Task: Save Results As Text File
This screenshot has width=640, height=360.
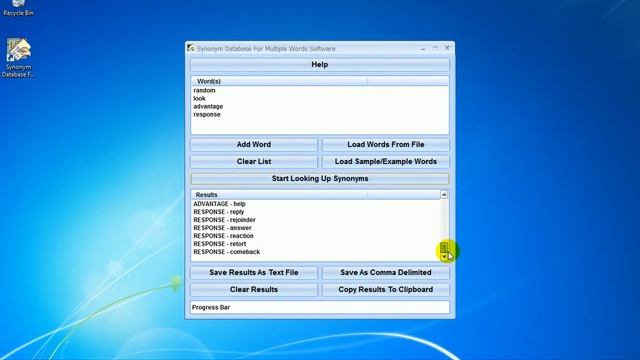Action: (254, 273)
